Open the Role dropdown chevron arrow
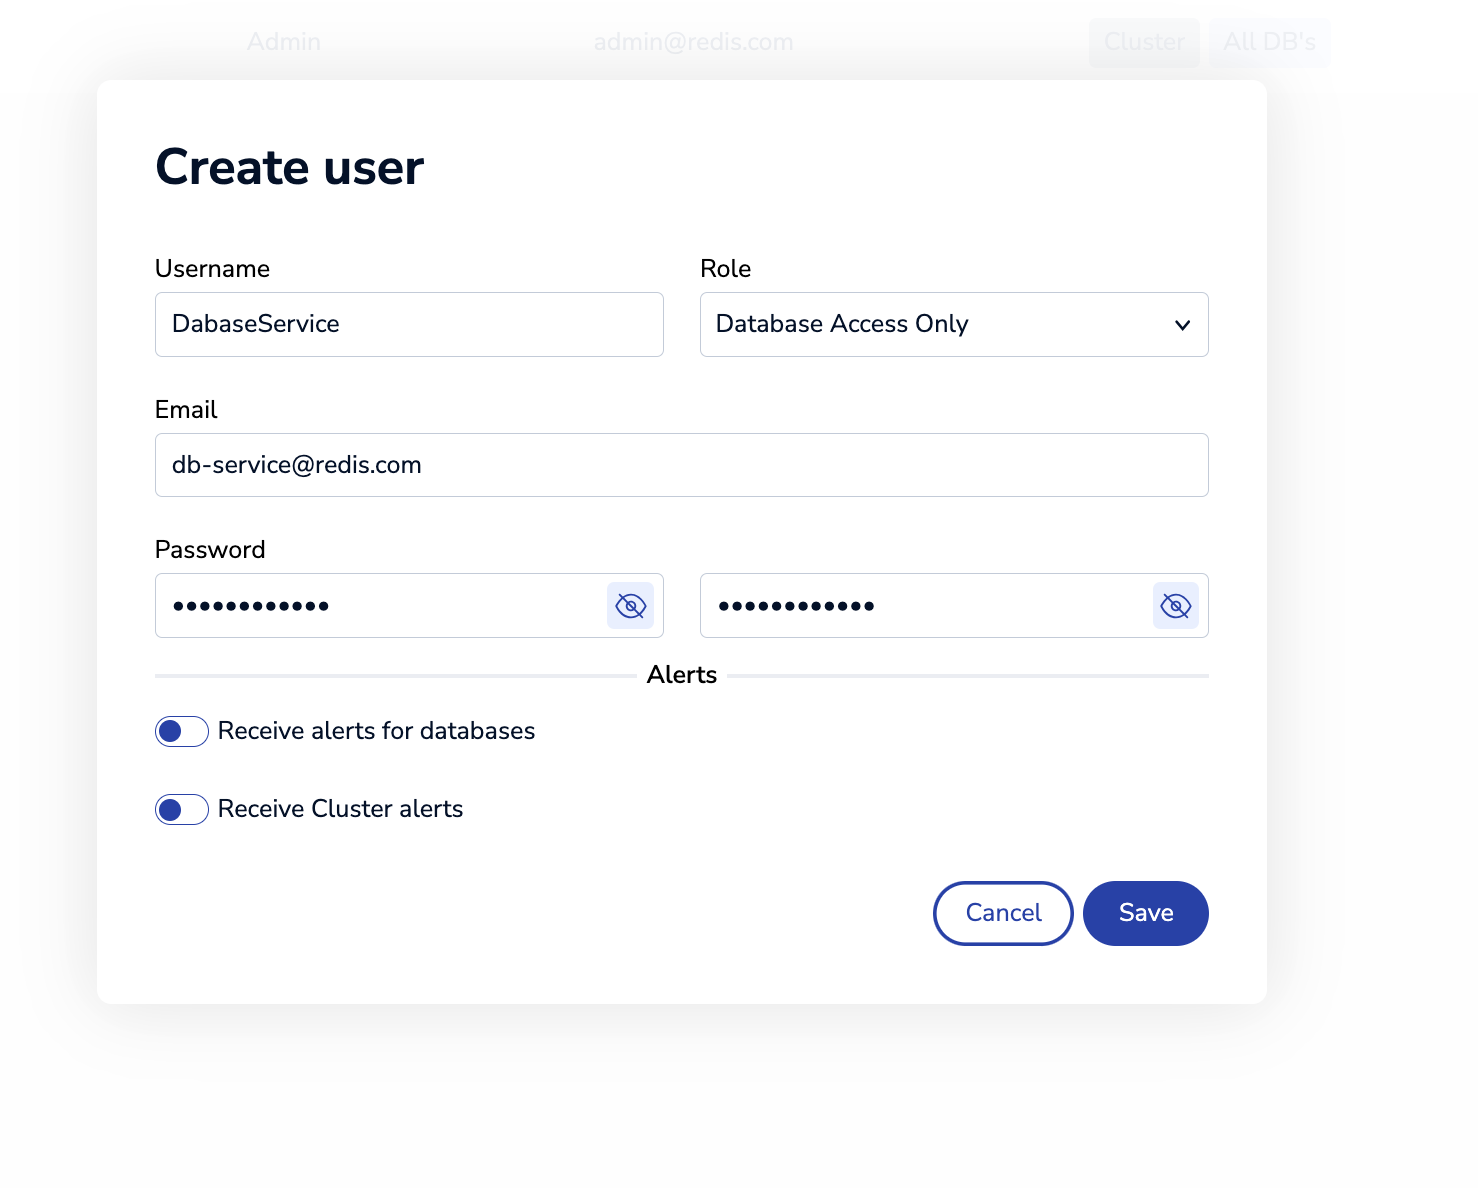 click(1182, 325)
